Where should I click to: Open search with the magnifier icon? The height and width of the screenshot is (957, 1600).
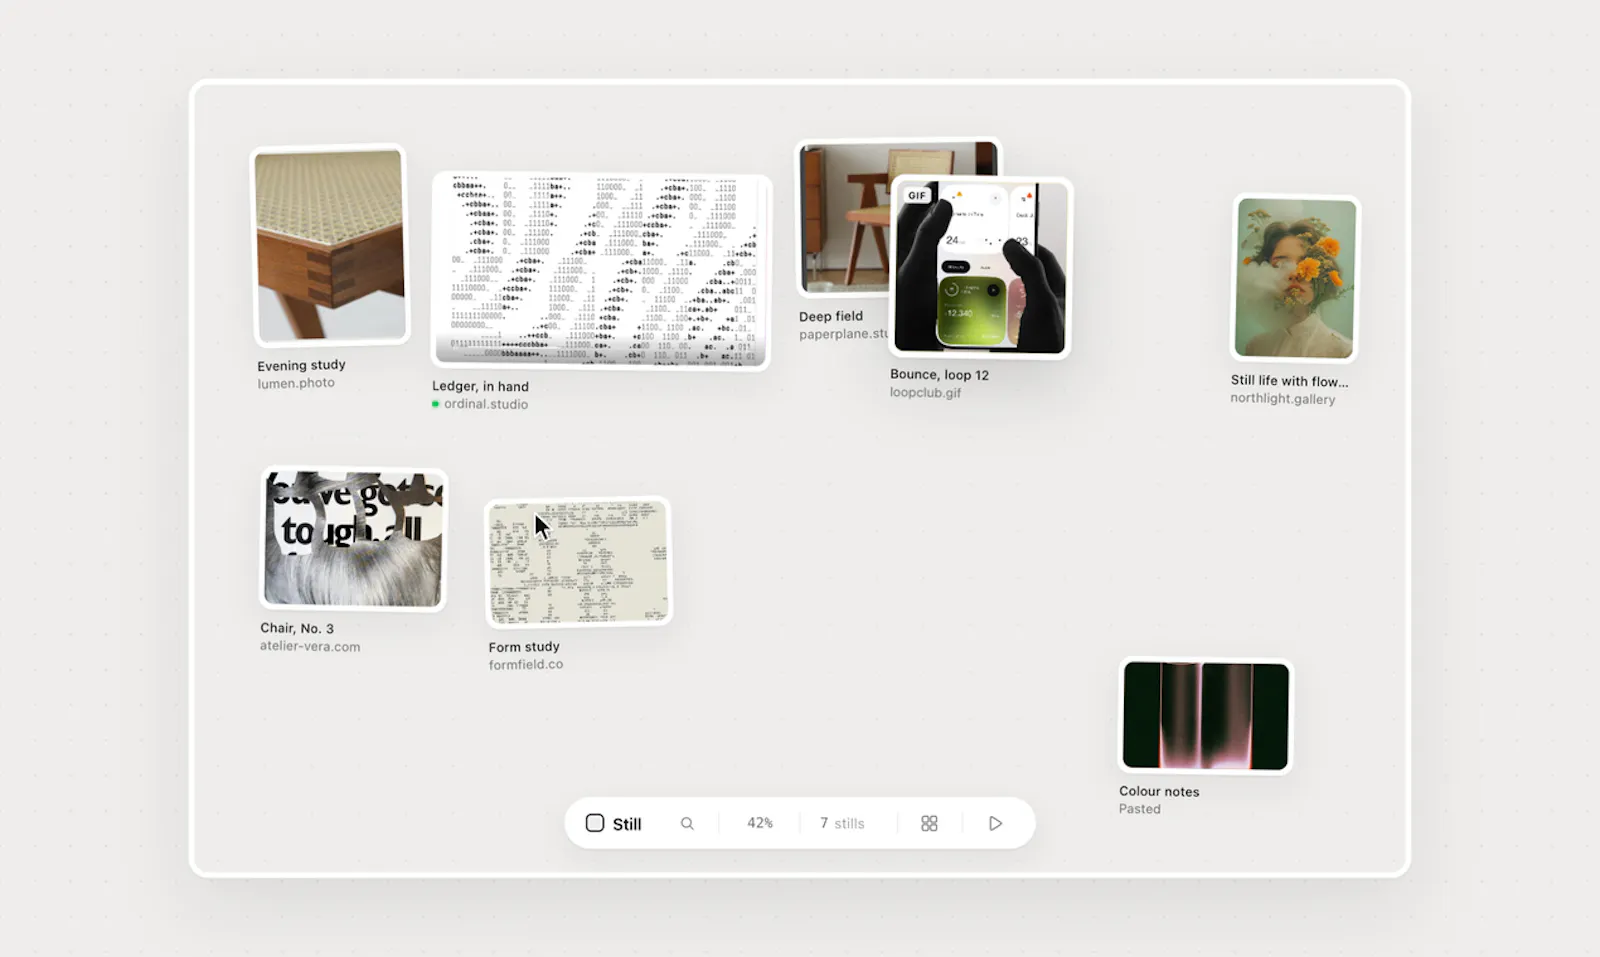[x=687, y=823]
